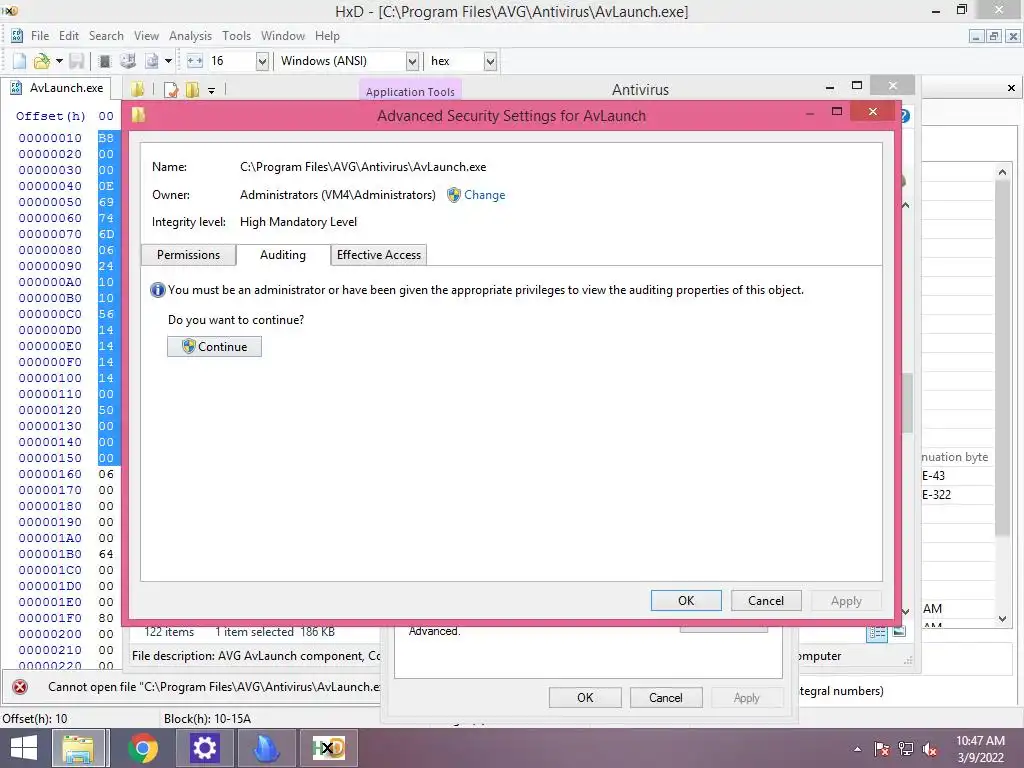The height and width of the screenshot is (768, 1024).
Task: Open the Analysis menu in HxD
Action: (x=190, y=36)
